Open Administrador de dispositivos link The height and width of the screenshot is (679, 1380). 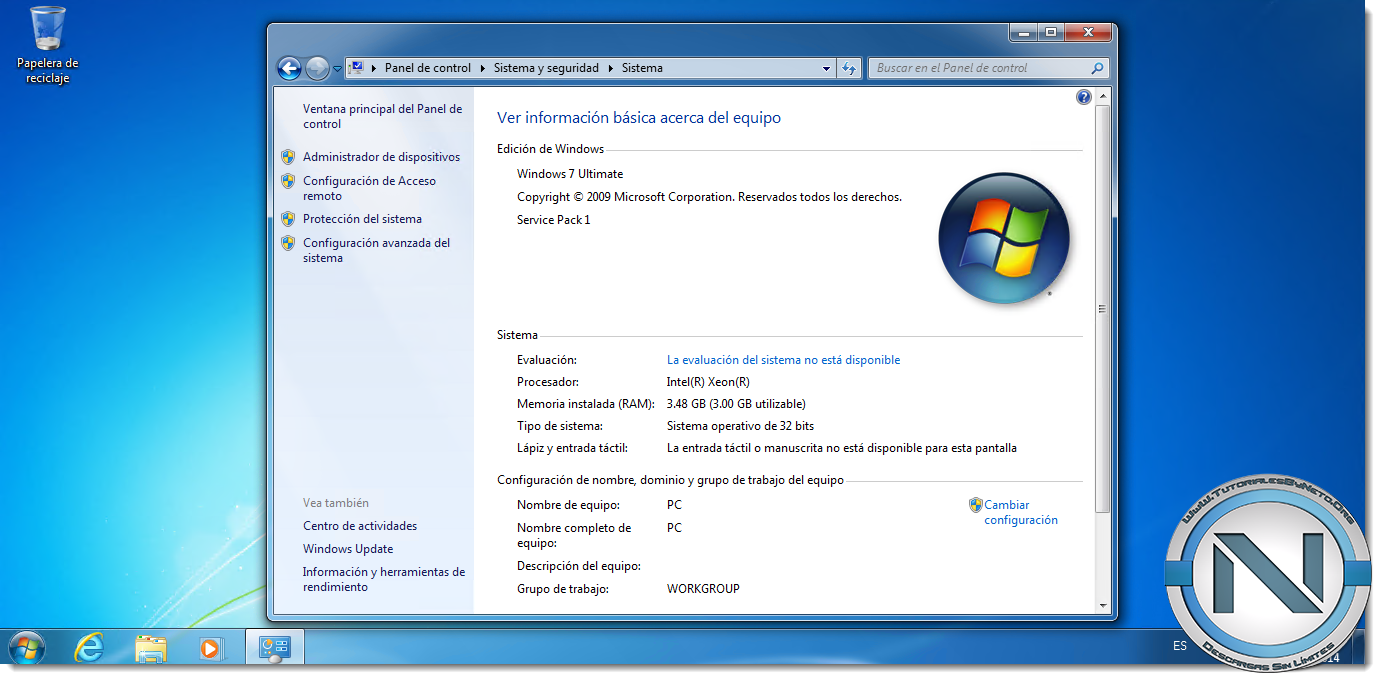click(381, 157)
